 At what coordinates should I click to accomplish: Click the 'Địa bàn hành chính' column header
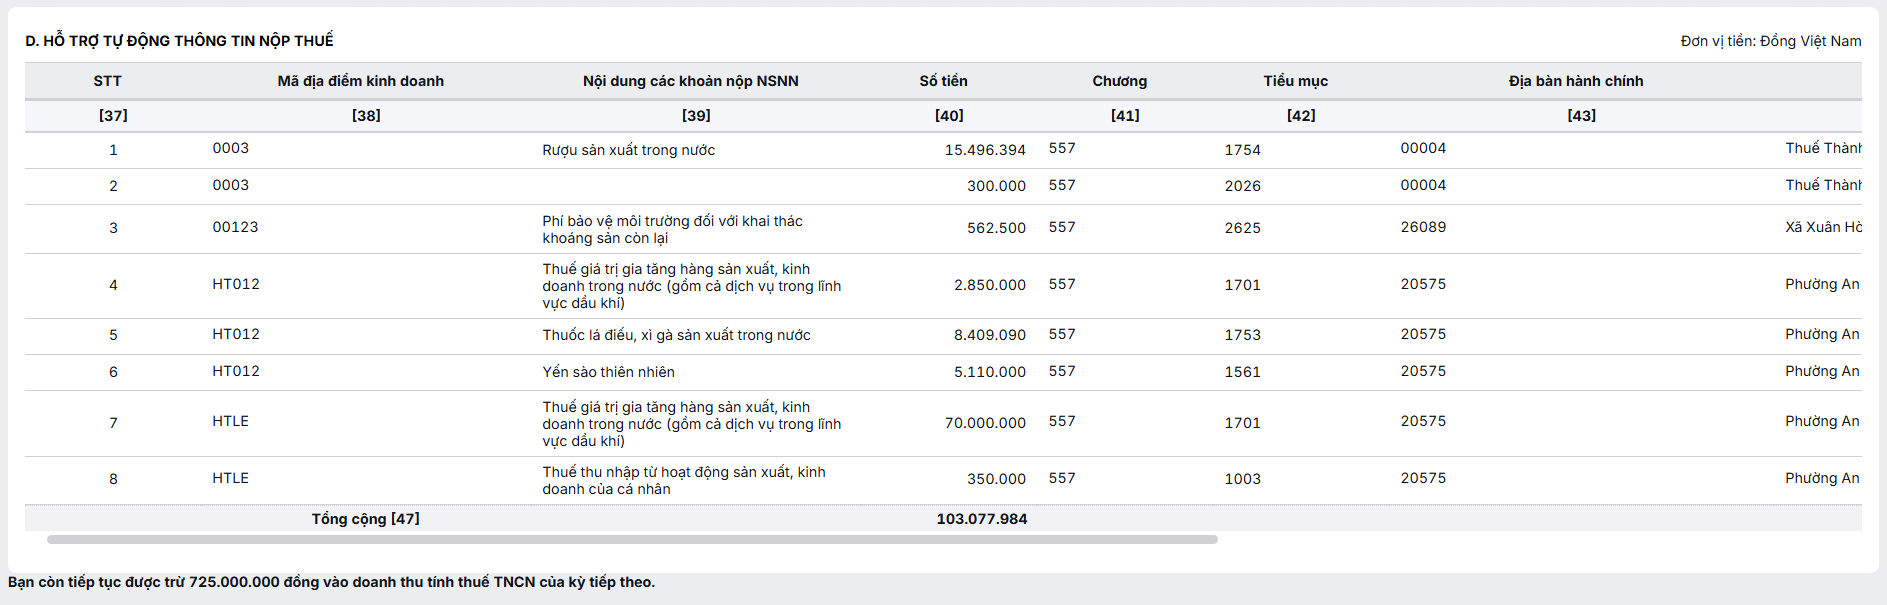coord(1576,81)
